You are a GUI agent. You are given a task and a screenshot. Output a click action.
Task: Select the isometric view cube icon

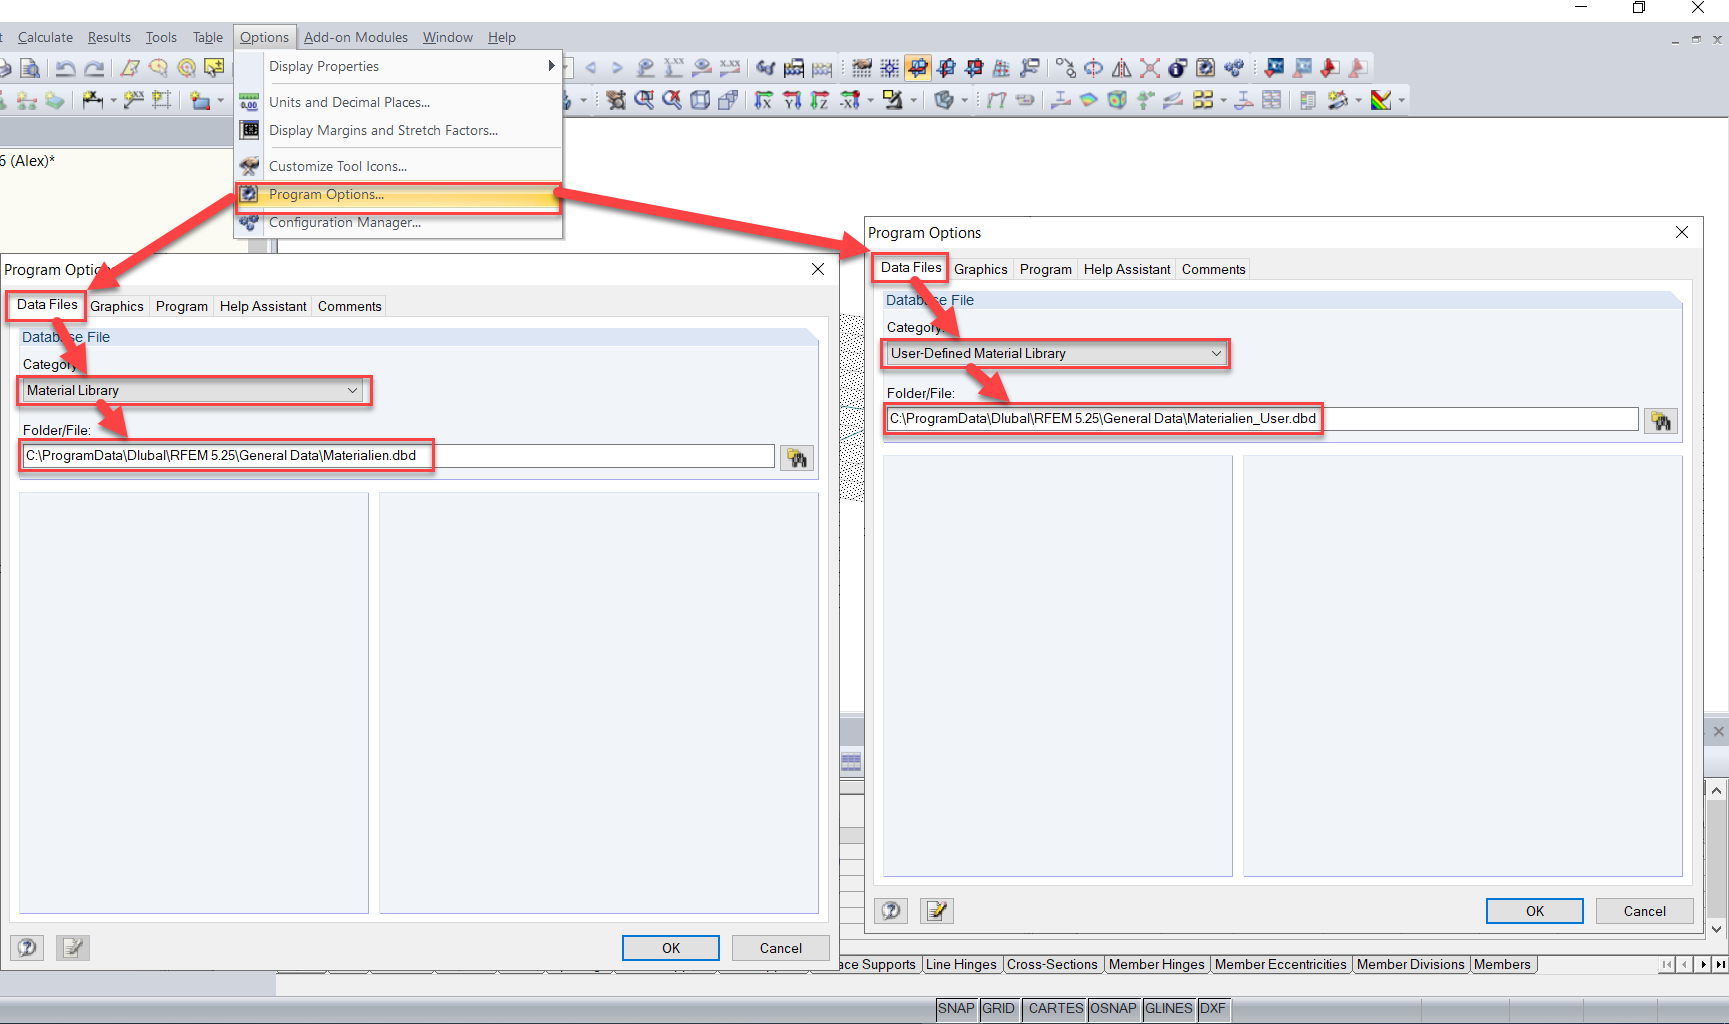699,100
